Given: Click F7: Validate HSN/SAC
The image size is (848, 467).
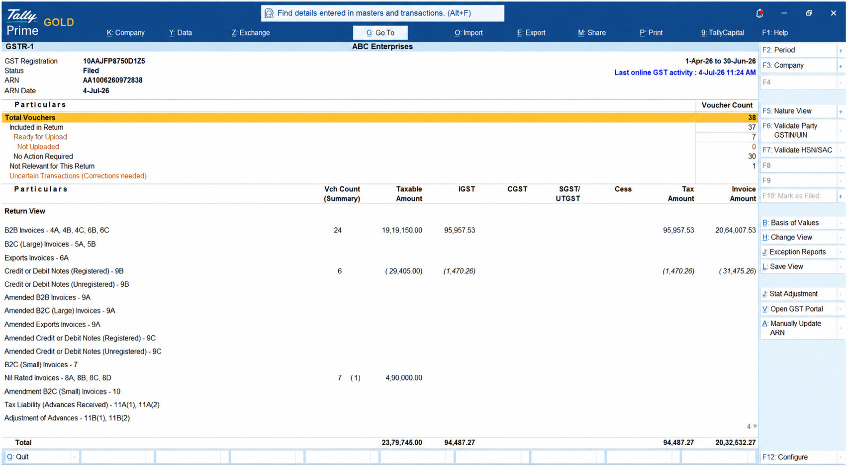Looking at the screenshot, I should 799,150.
